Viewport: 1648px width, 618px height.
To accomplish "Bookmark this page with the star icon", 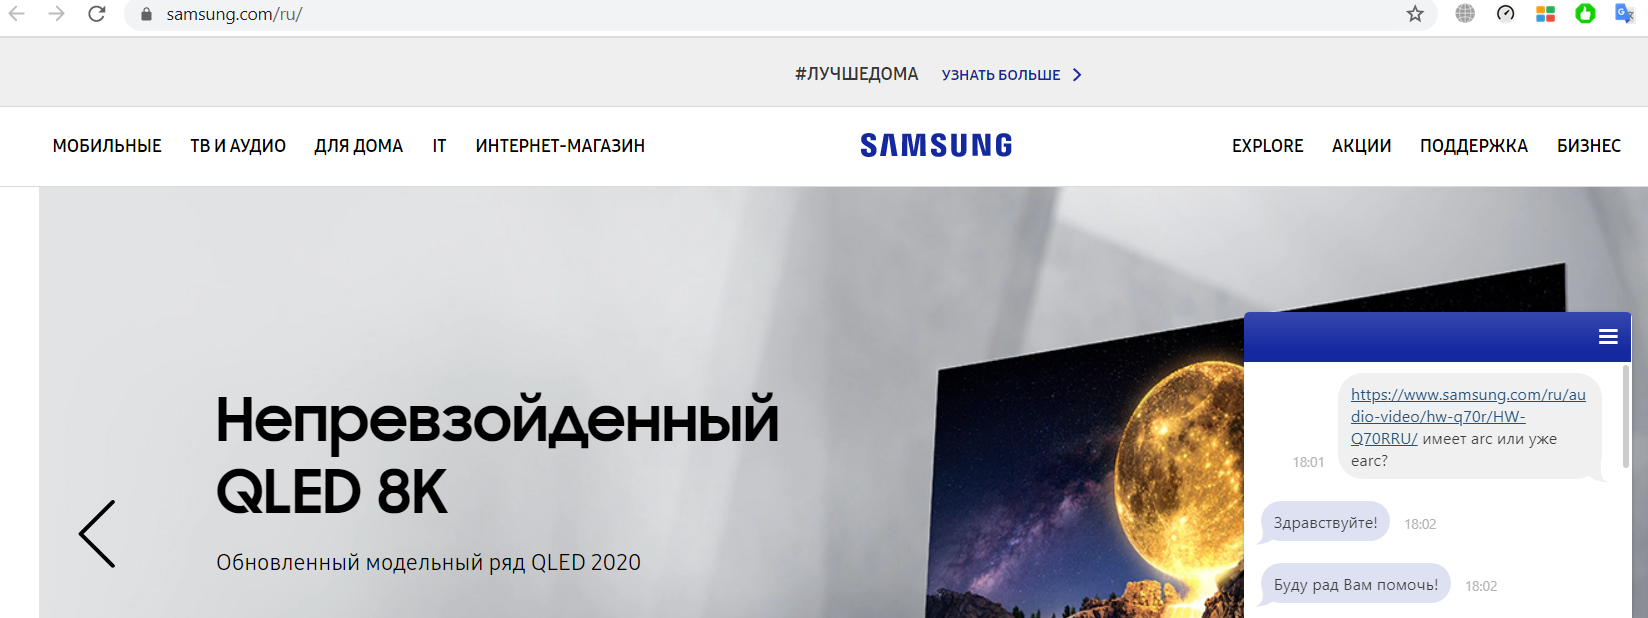I will point(1415,14).
